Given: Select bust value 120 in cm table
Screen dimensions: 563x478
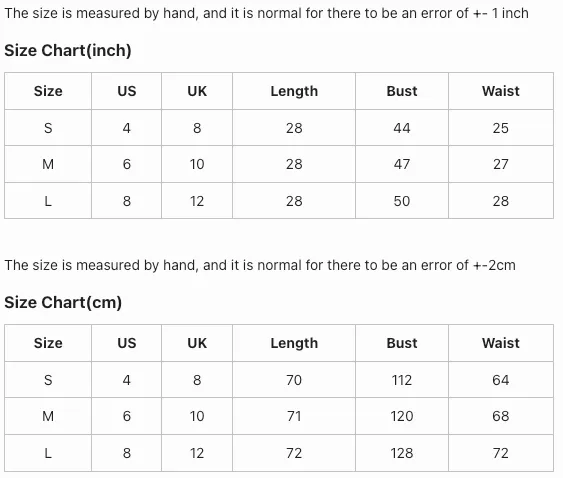Looking at the screenshot, I should tap(402, 416).
